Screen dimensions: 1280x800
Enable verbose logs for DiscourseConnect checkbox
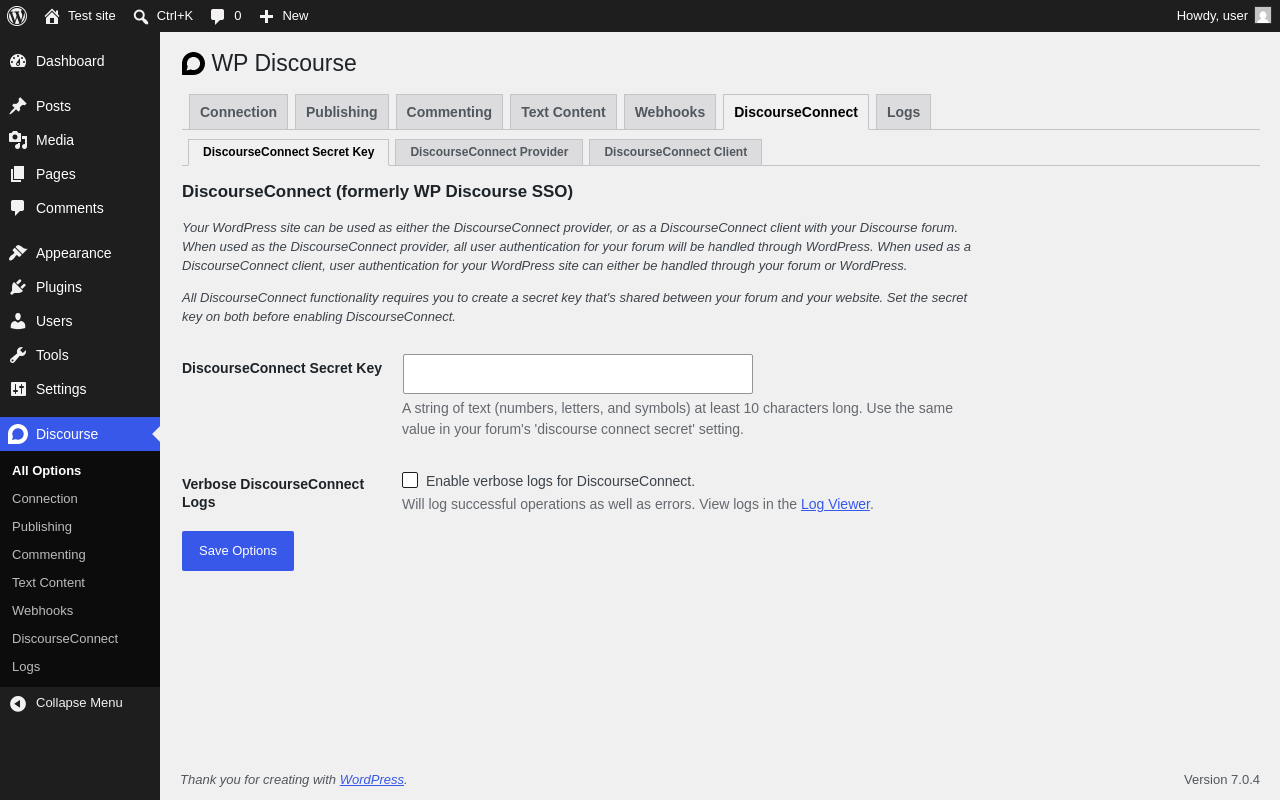click(x=410, y=480)
